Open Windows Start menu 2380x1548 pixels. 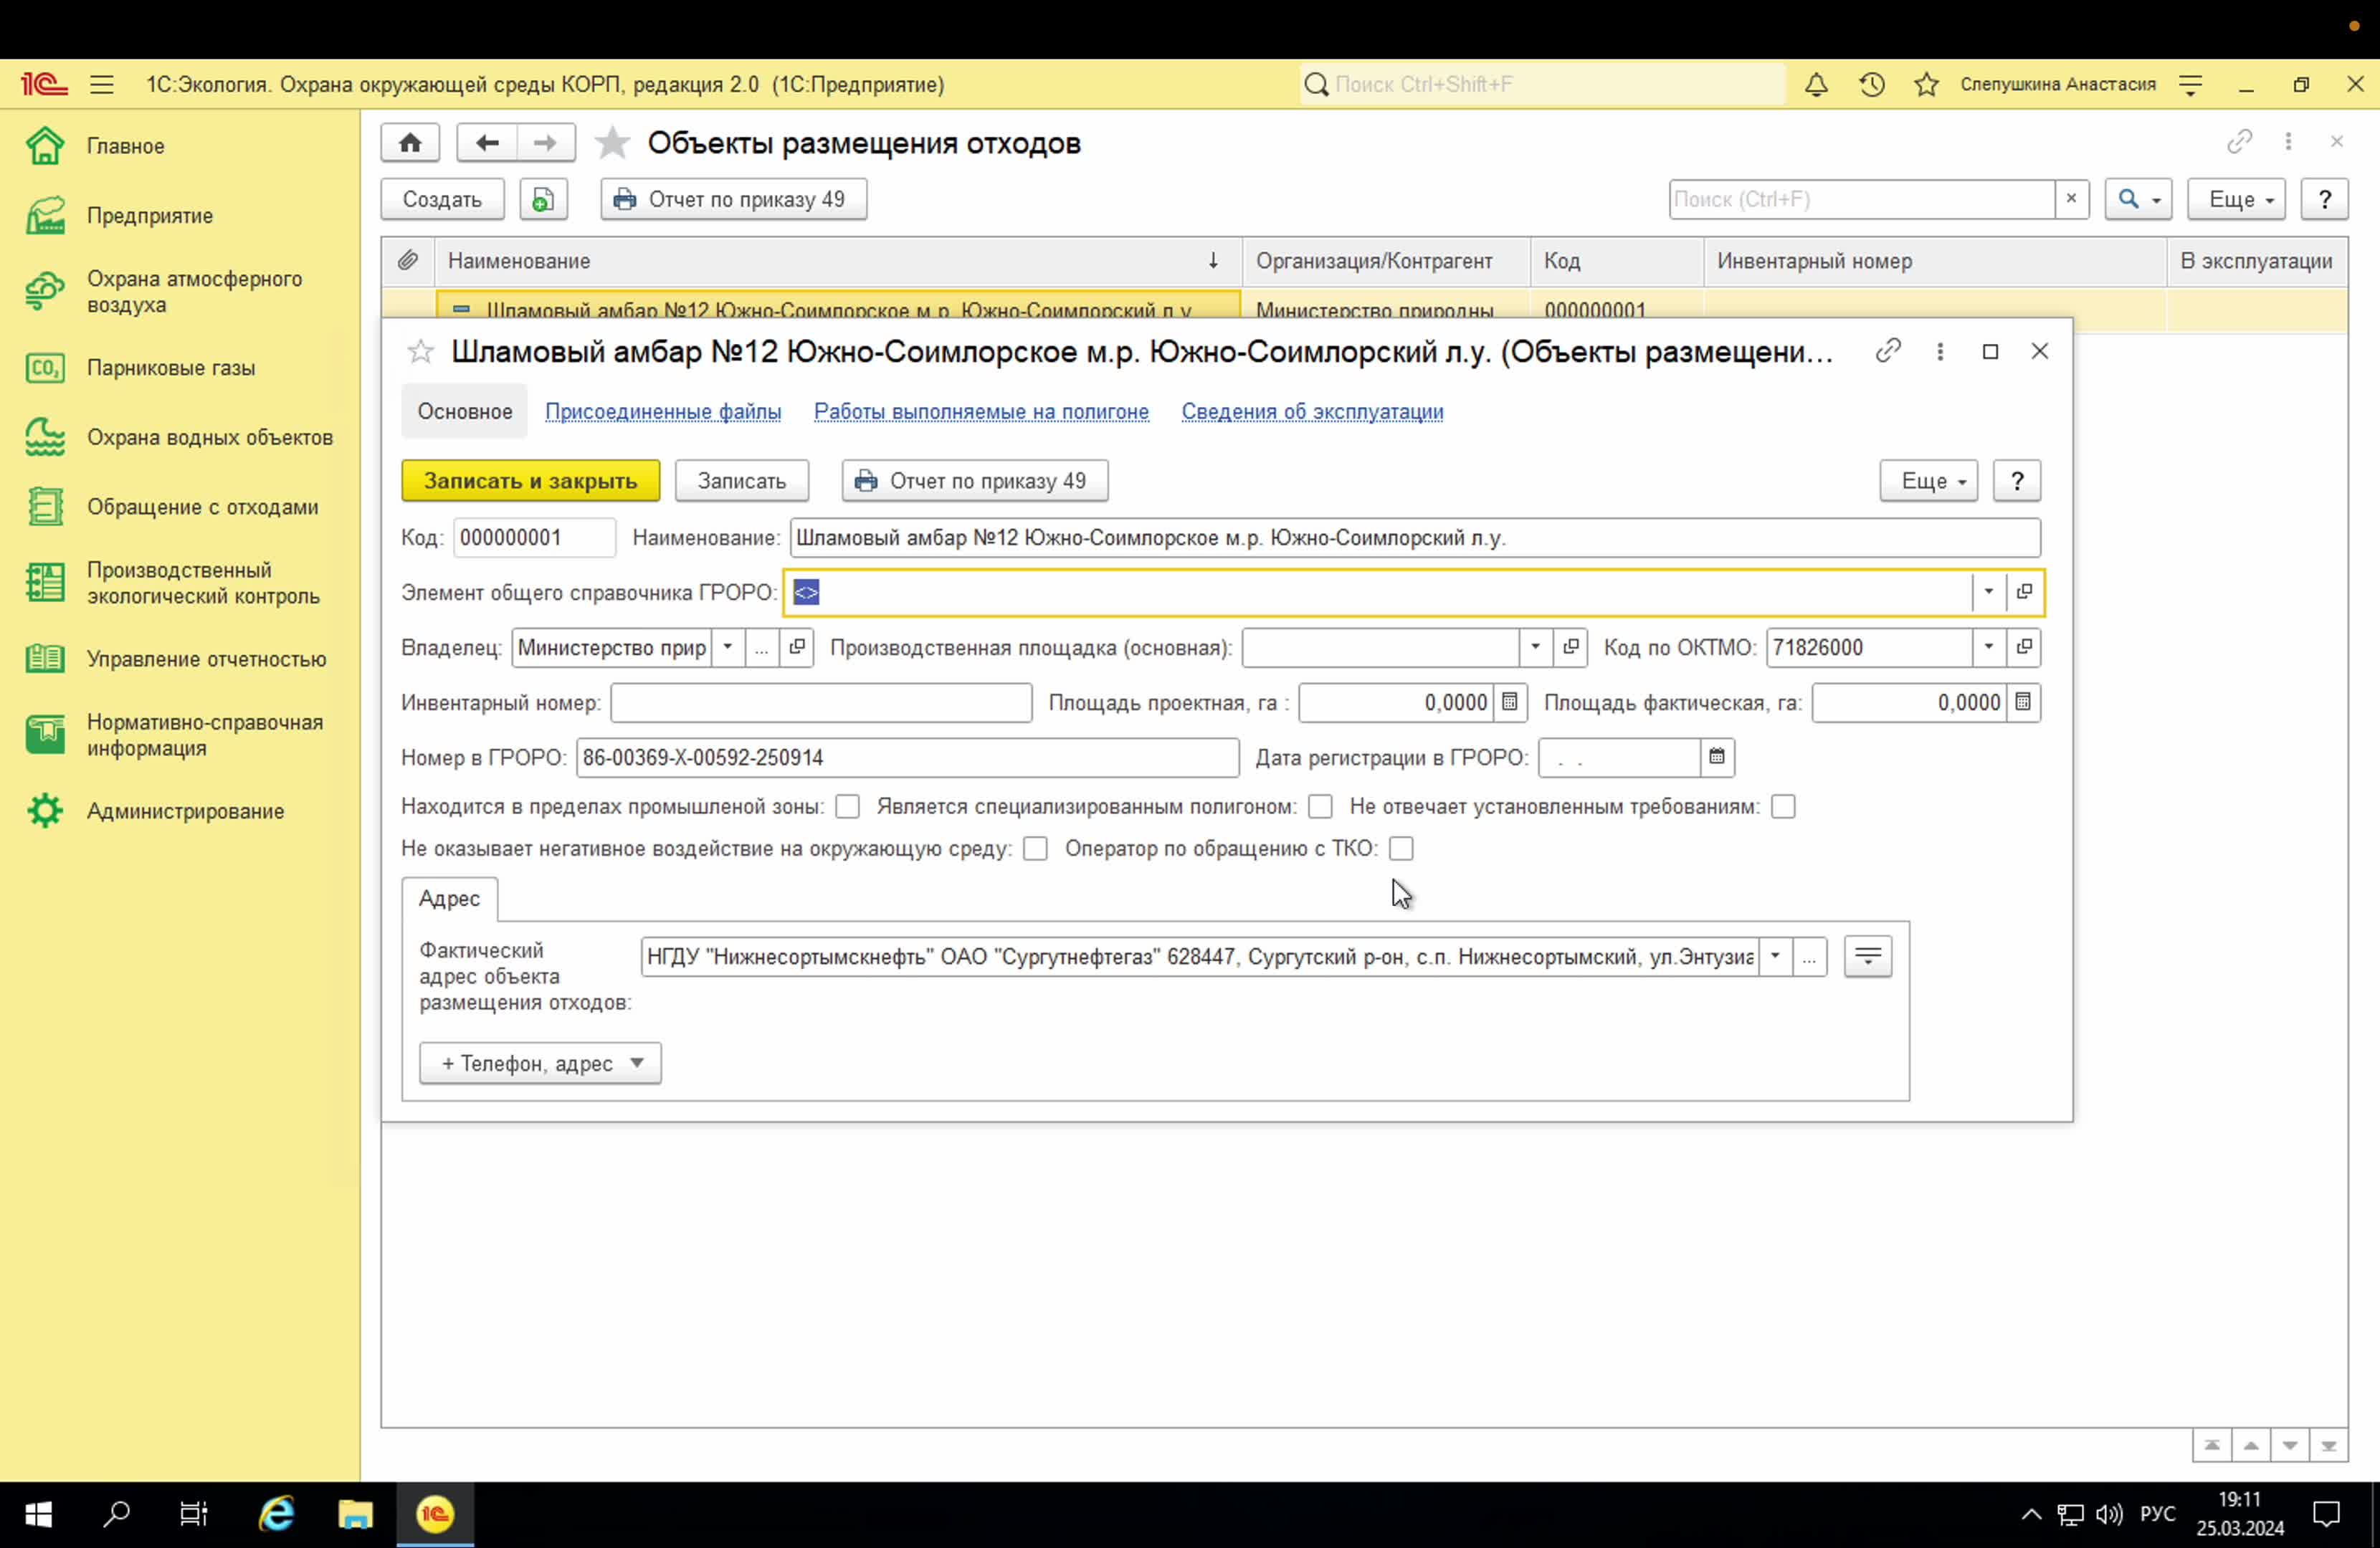[x=38, y=1514]
